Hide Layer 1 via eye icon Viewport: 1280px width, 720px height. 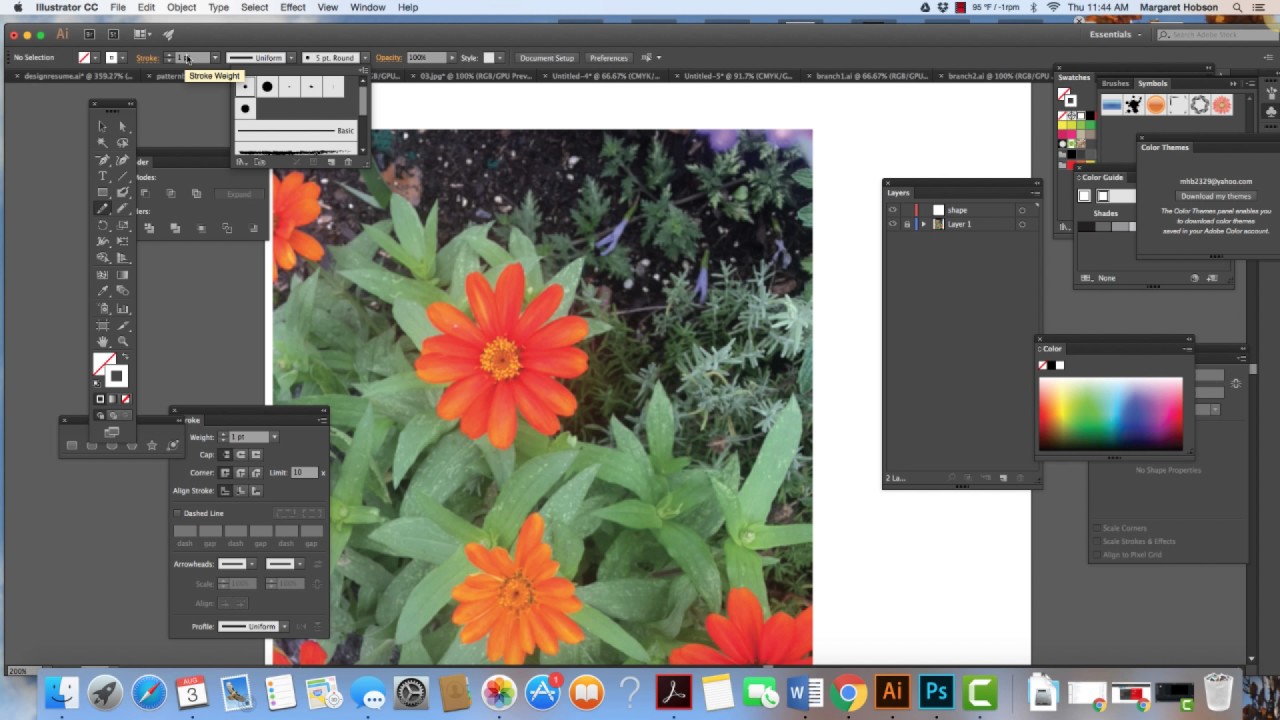pyautogui.click(x=892, y=224)
